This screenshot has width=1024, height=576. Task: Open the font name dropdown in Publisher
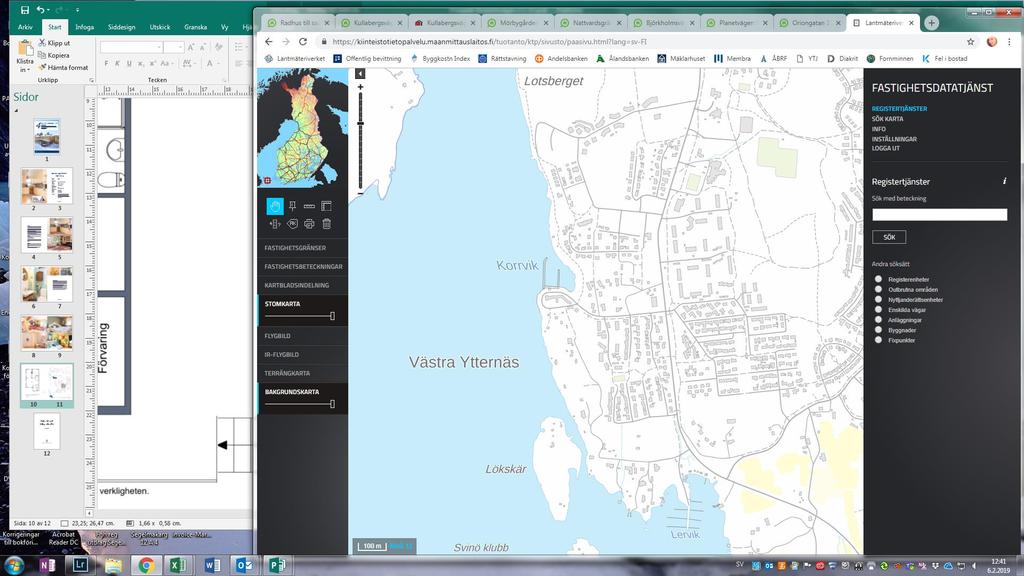(x=159, y=47)
